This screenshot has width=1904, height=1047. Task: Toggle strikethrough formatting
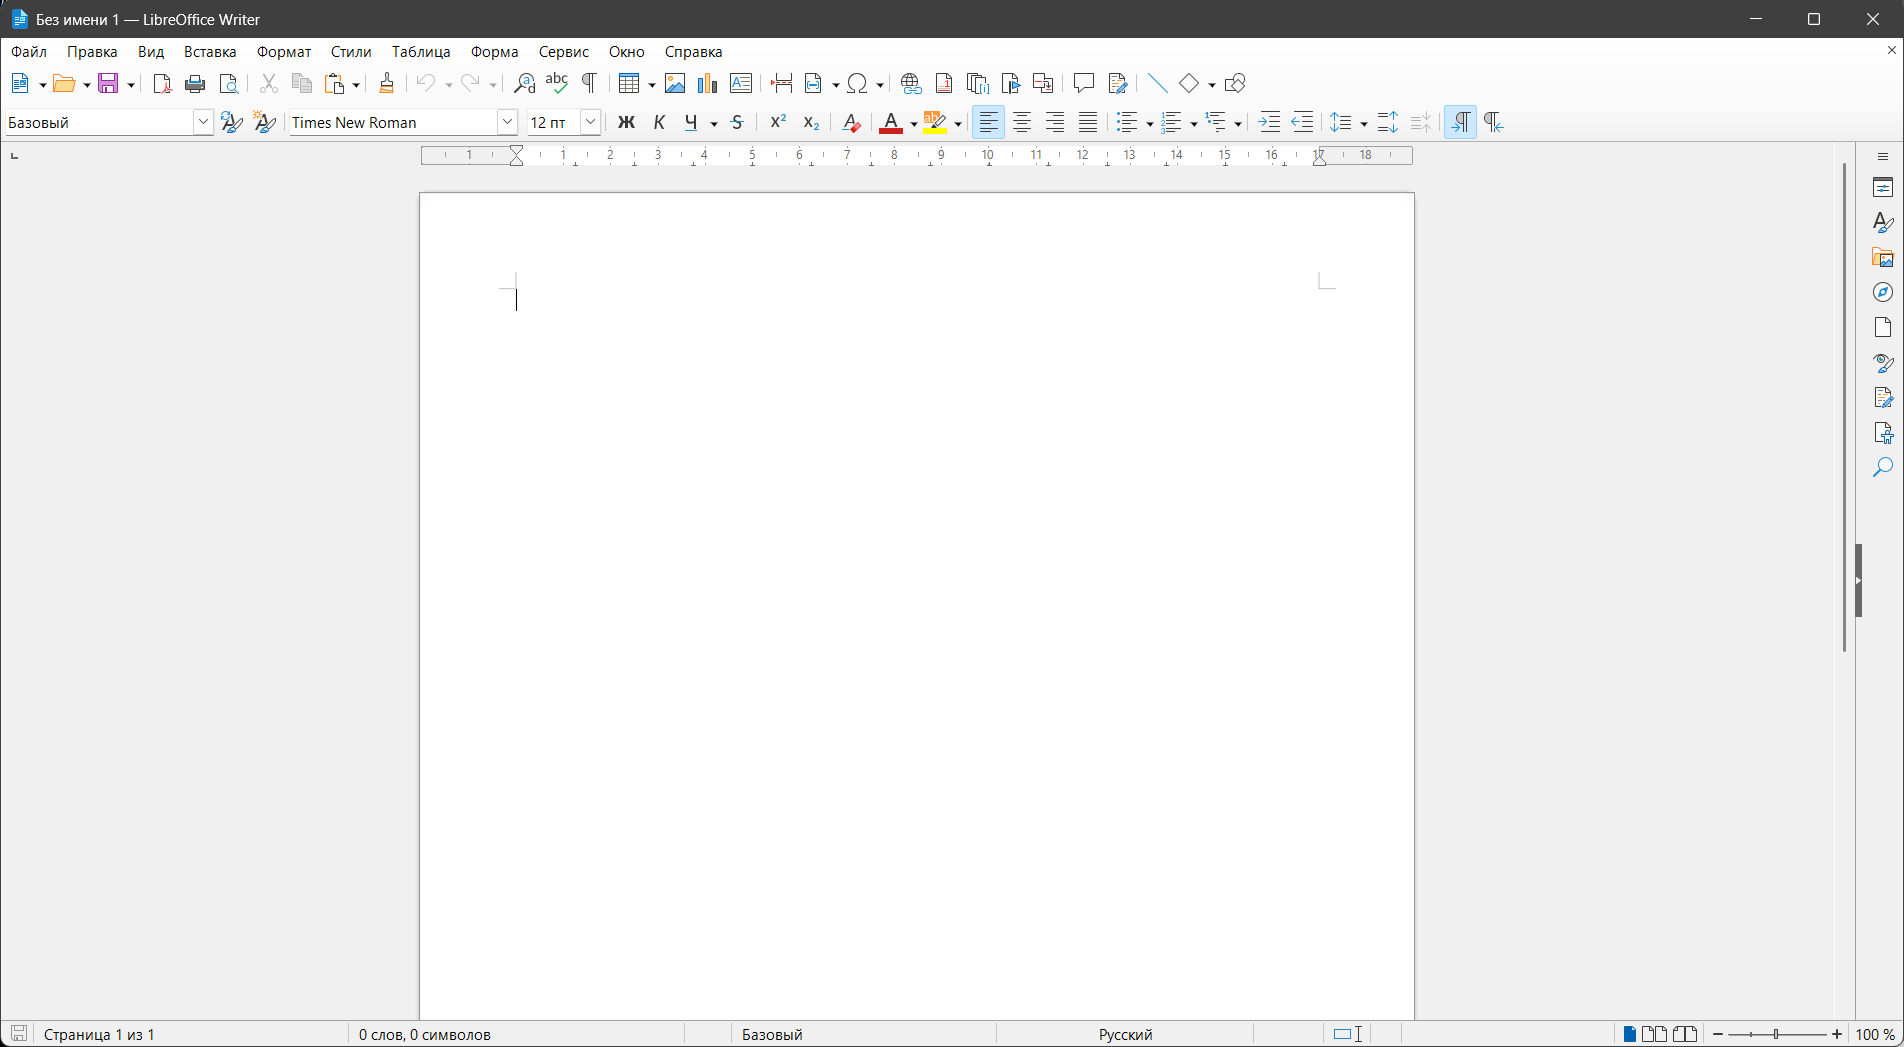[x=737, y=123]
